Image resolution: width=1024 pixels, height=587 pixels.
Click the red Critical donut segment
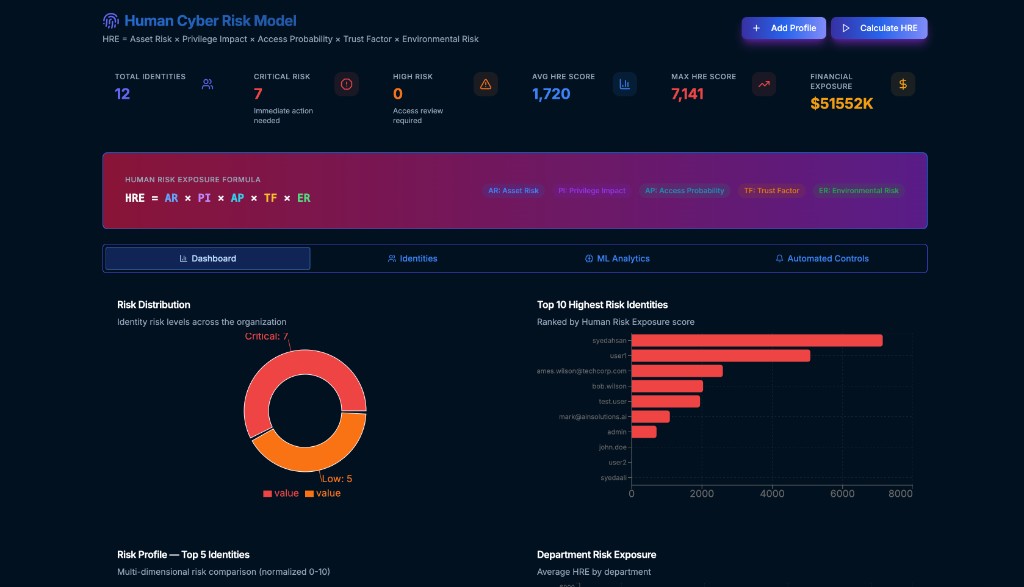click(x=278, y=372)
